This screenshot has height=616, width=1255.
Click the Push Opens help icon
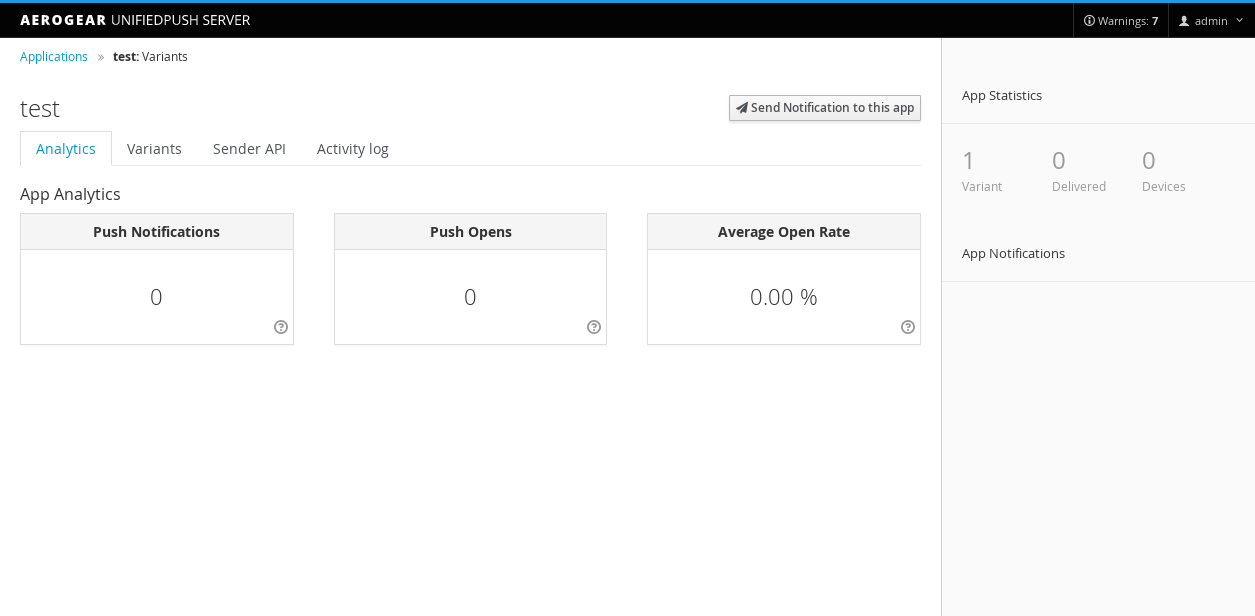(x=594, y=327)
